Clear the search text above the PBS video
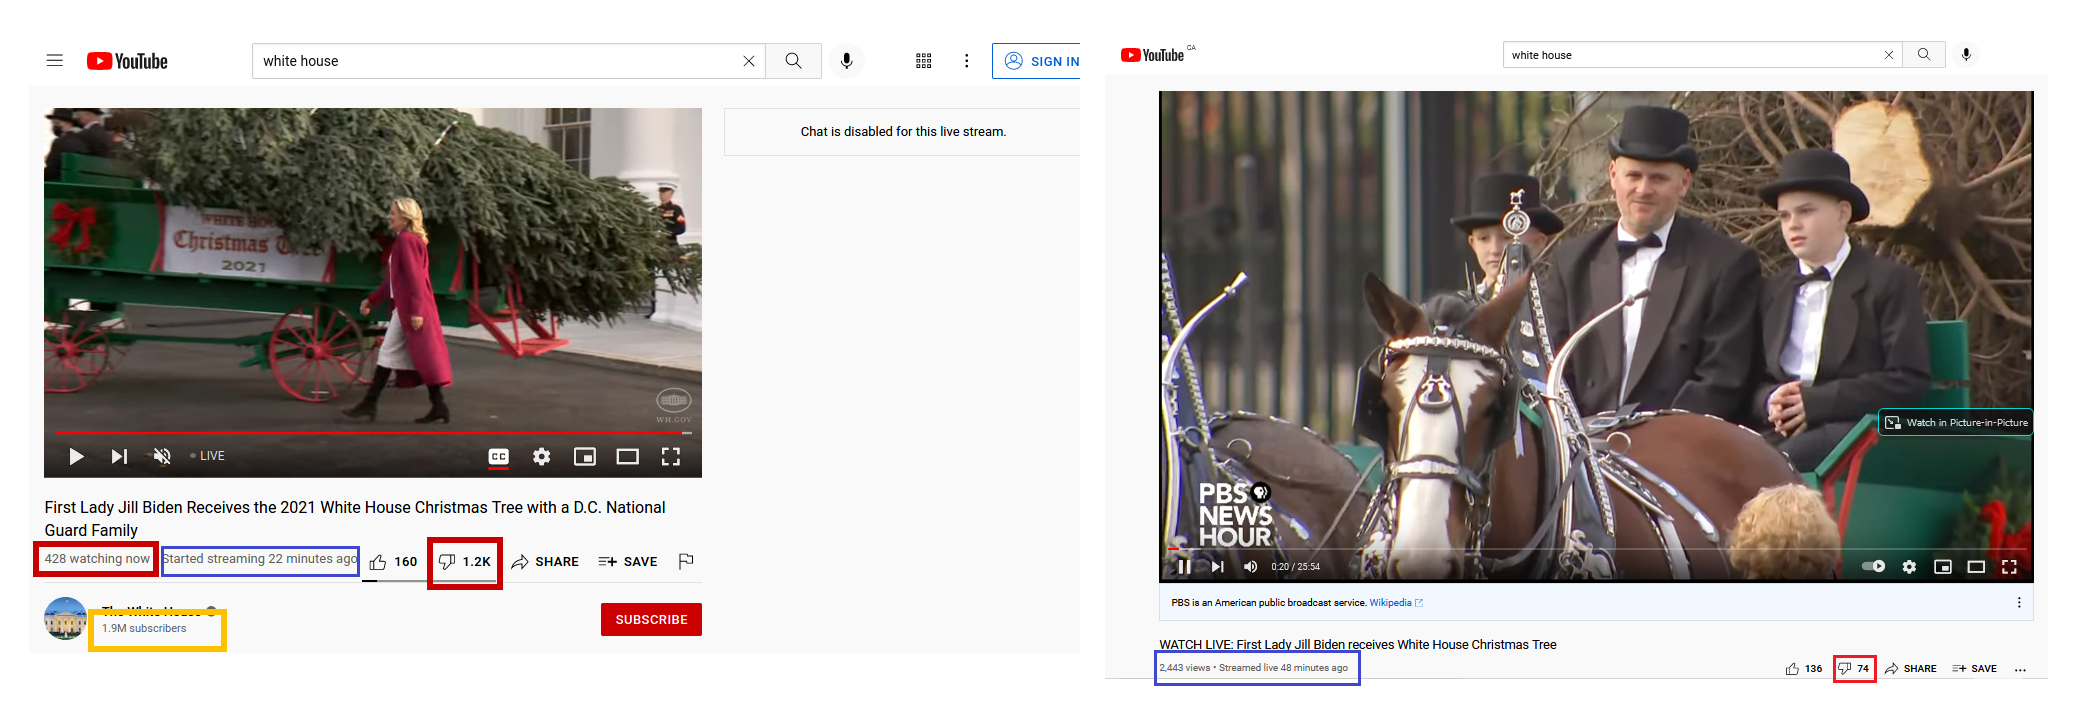The width and height of the screenshot is (2079, 713). [x=1889, y=55]
